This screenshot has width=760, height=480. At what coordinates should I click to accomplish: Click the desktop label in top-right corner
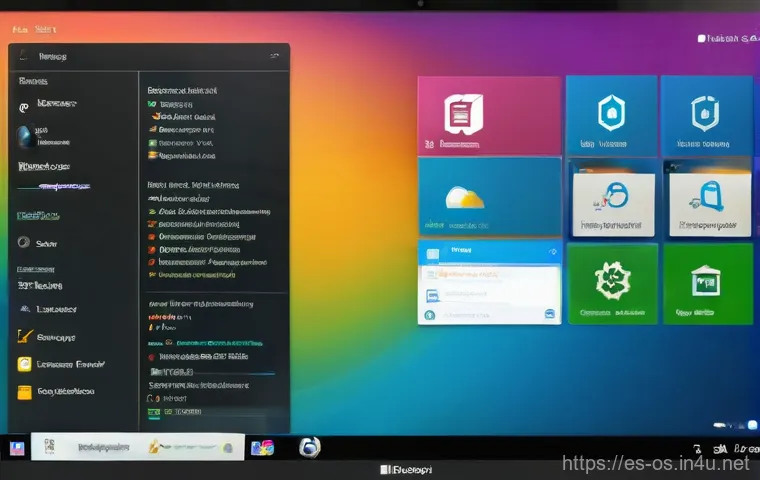[729, 38]
